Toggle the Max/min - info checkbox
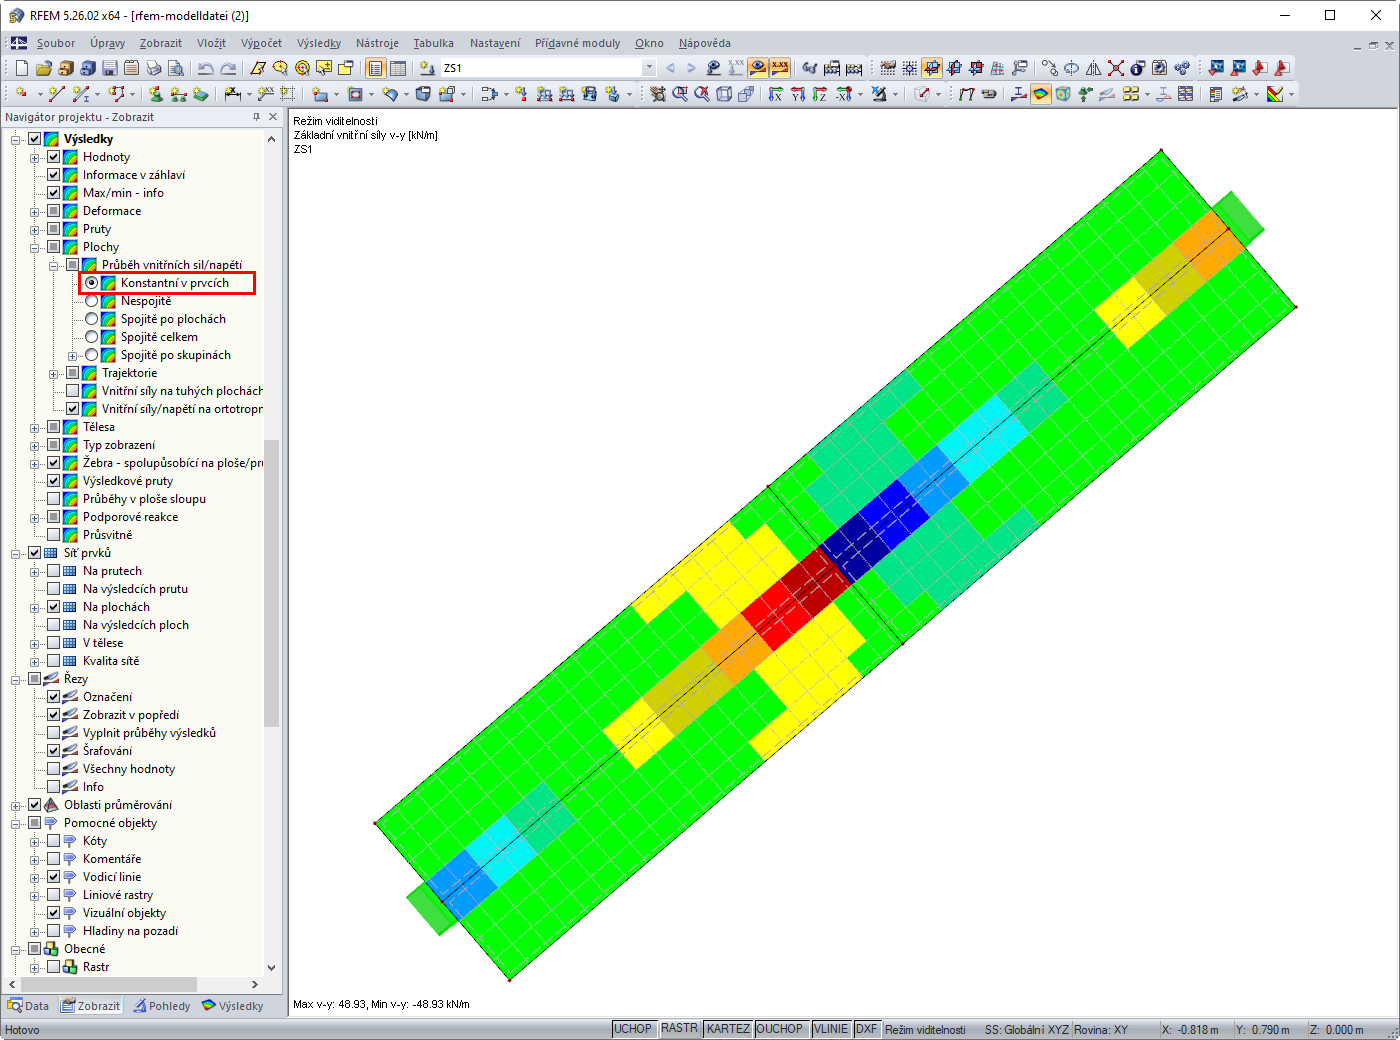The width and height of the screenshot is (1400, 1040). (x=54, y=193)
